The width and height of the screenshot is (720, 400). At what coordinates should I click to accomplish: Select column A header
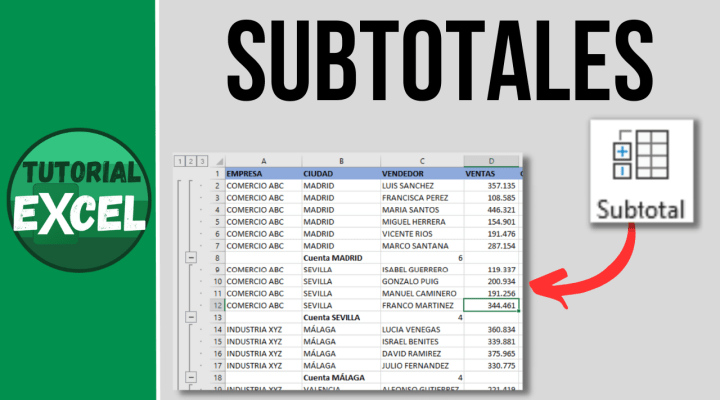coord(264,161)
